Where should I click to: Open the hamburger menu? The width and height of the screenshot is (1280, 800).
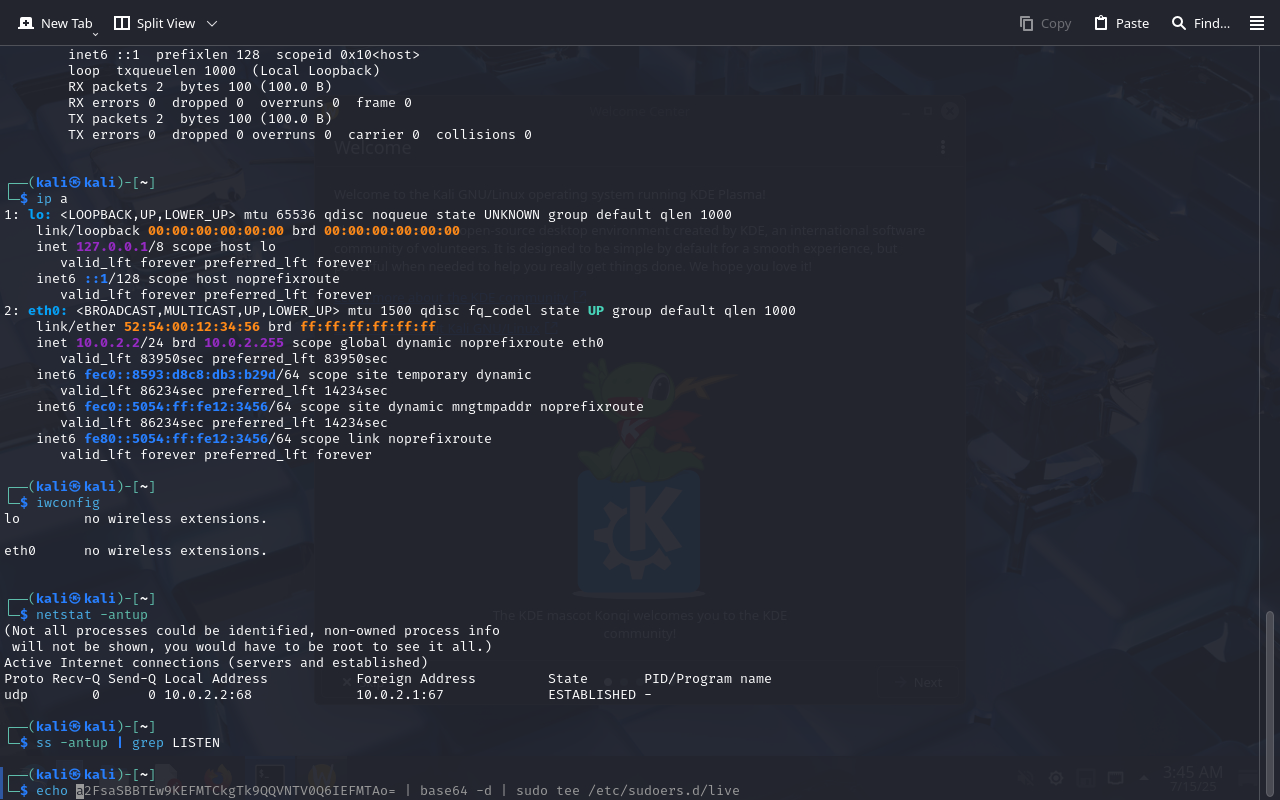[1257, 23]
